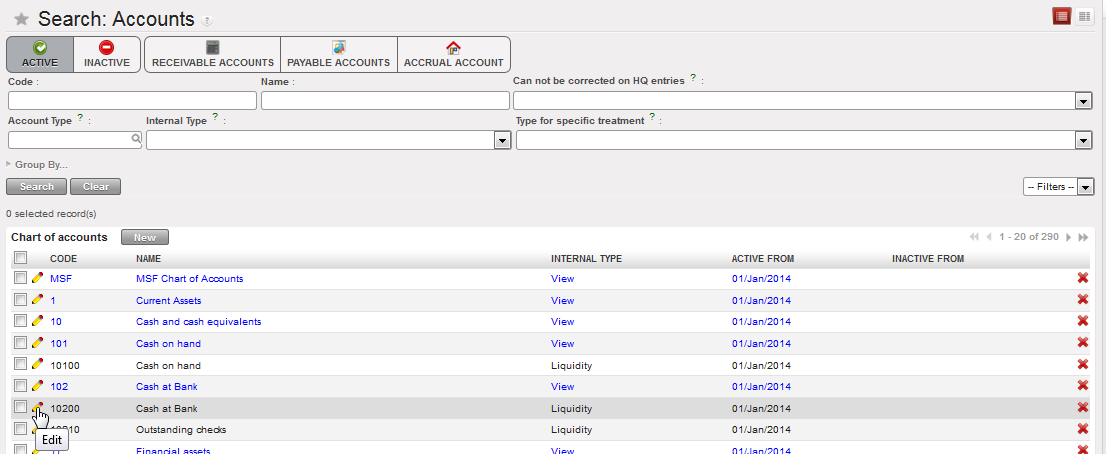Click the Account Type search magnifier icon
The height and width of the screenshot is (454, 1106).
point(136,141)
